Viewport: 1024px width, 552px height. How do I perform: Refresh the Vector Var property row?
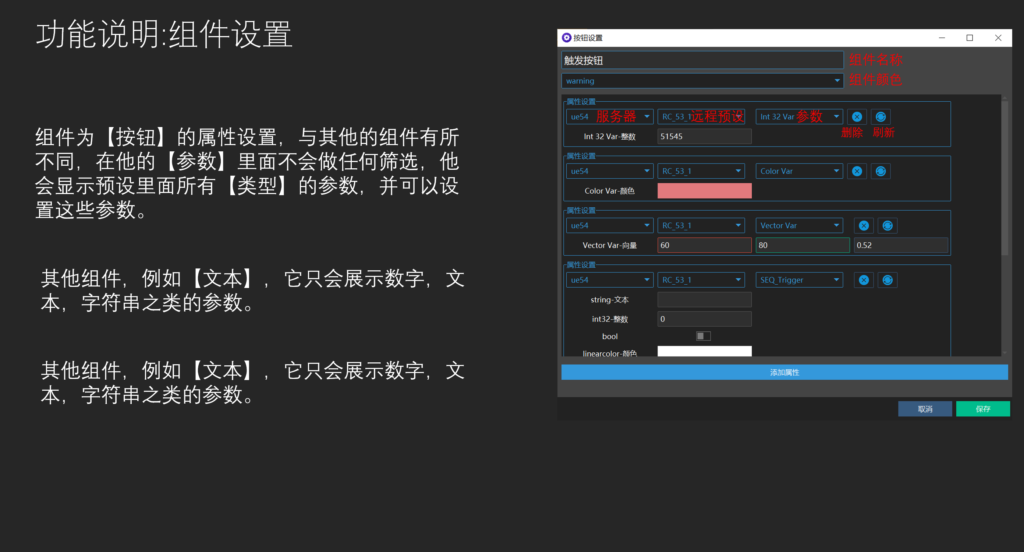[887, 225]
